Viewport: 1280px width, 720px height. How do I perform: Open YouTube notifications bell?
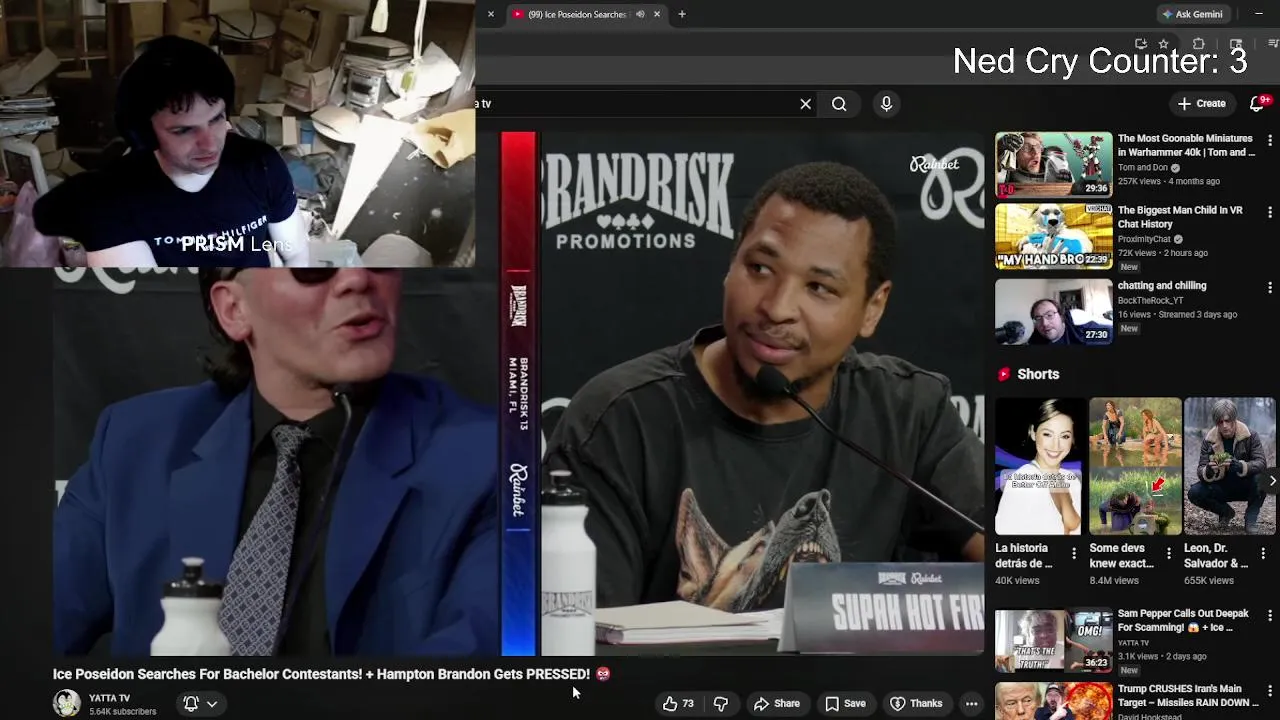[1258, 104]
